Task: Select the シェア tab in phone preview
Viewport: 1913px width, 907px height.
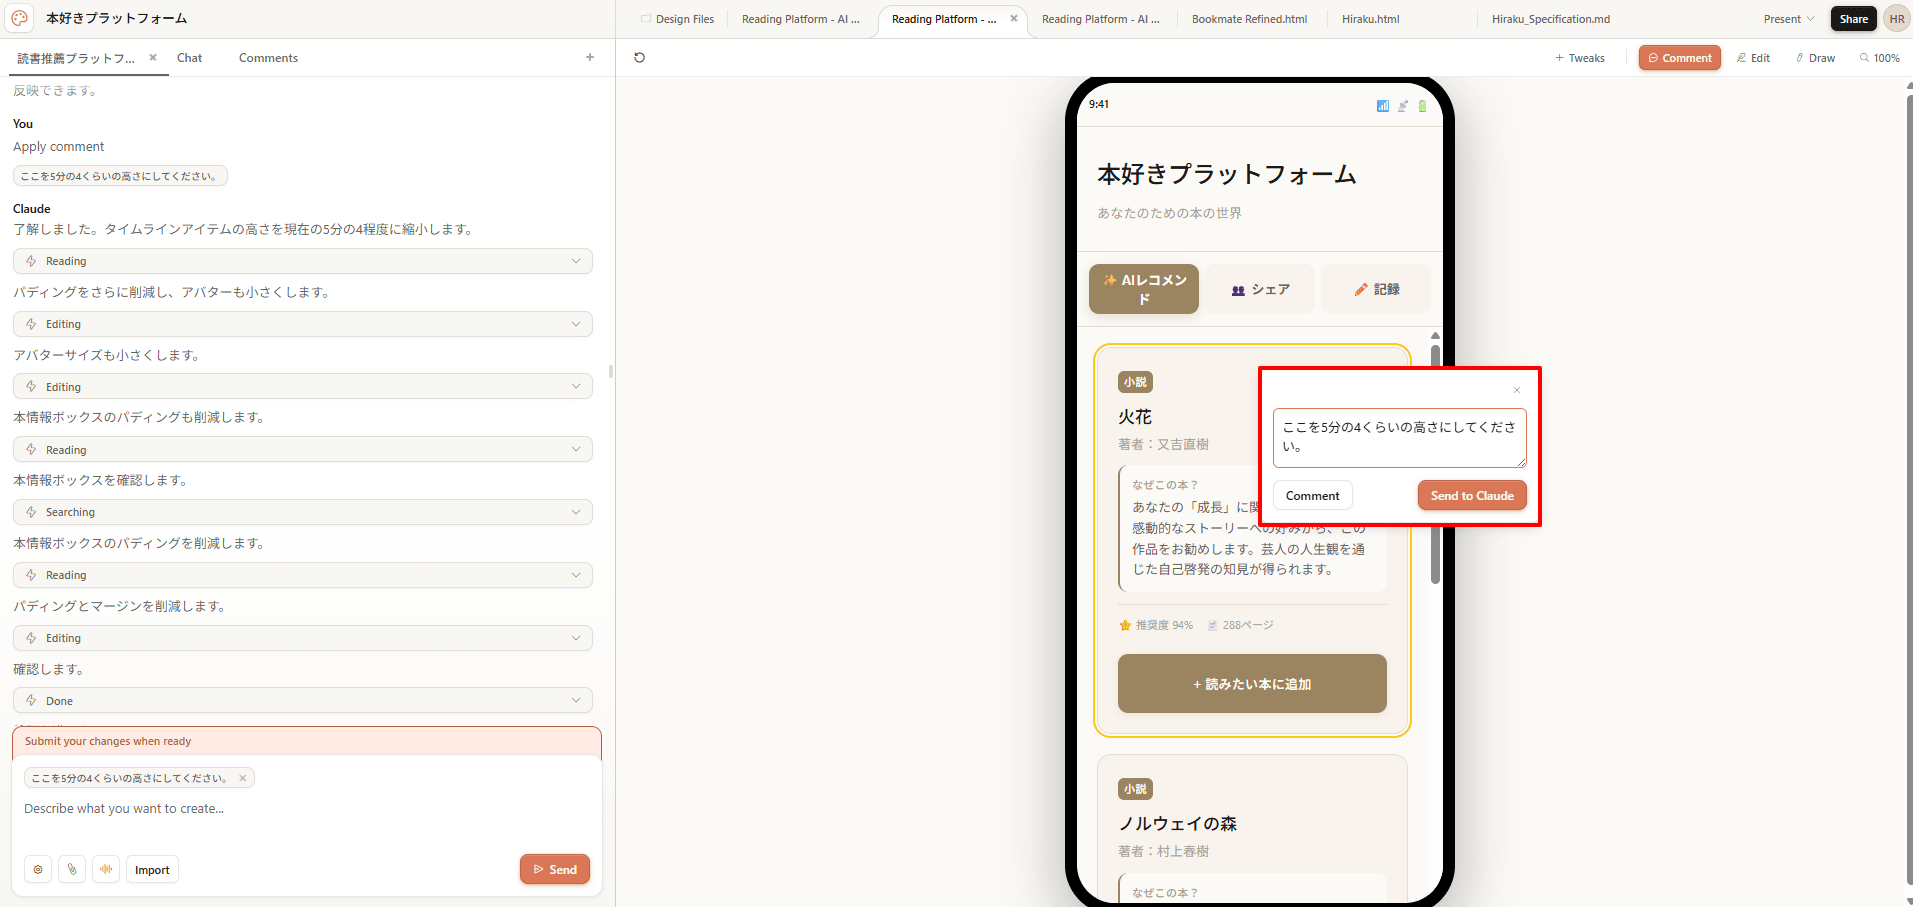Action: point(1260,289)
